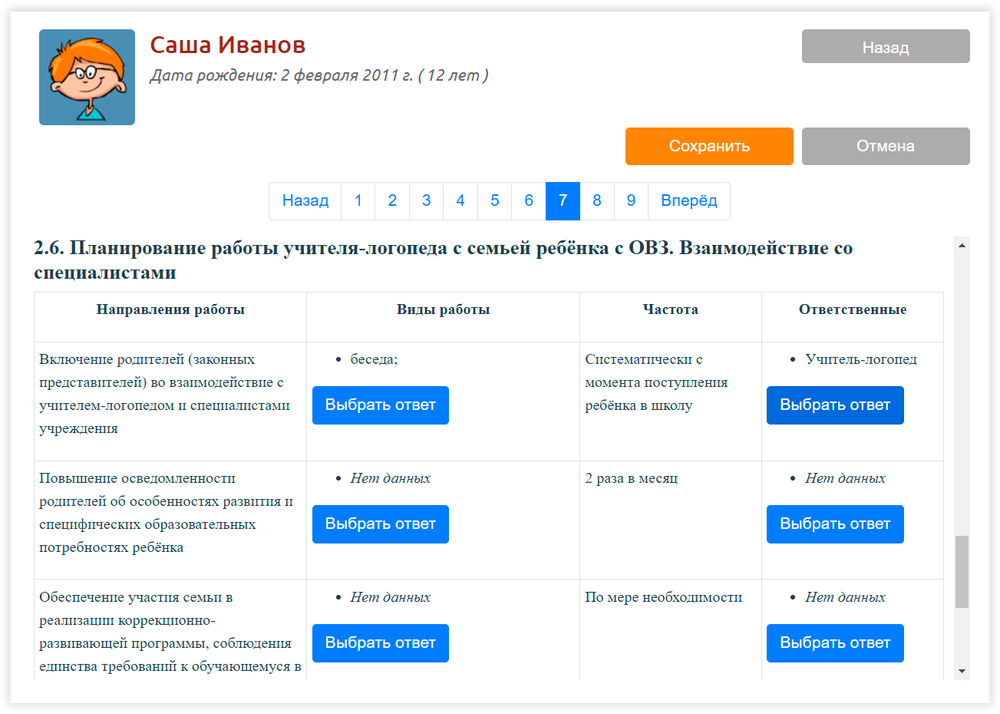Screen dimensions: 1000x714
Task: Choose Виды работы answer for Повышение осведомленности row
Action: coord(380,524)
